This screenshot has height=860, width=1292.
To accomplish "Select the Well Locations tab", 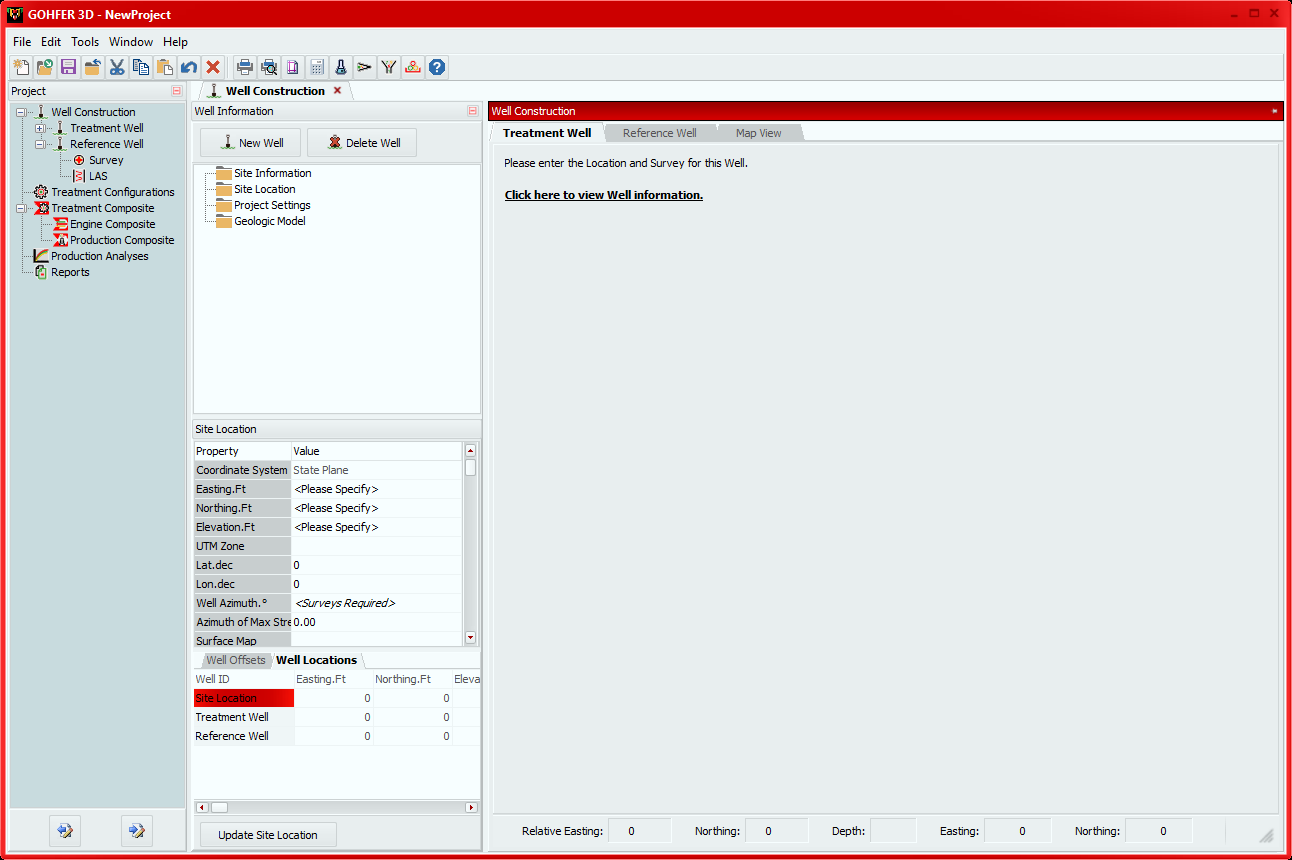I will click(x=316, y=660).
